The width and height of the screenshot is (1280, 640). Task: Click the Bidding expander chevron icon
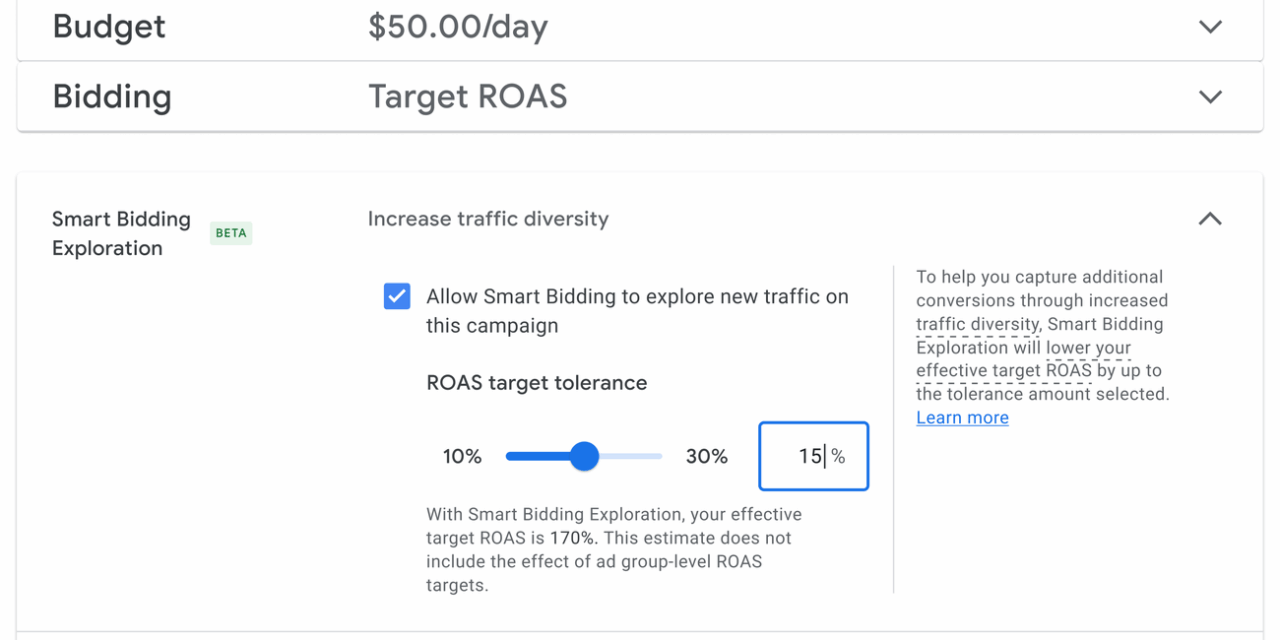tap(1210, 97)
